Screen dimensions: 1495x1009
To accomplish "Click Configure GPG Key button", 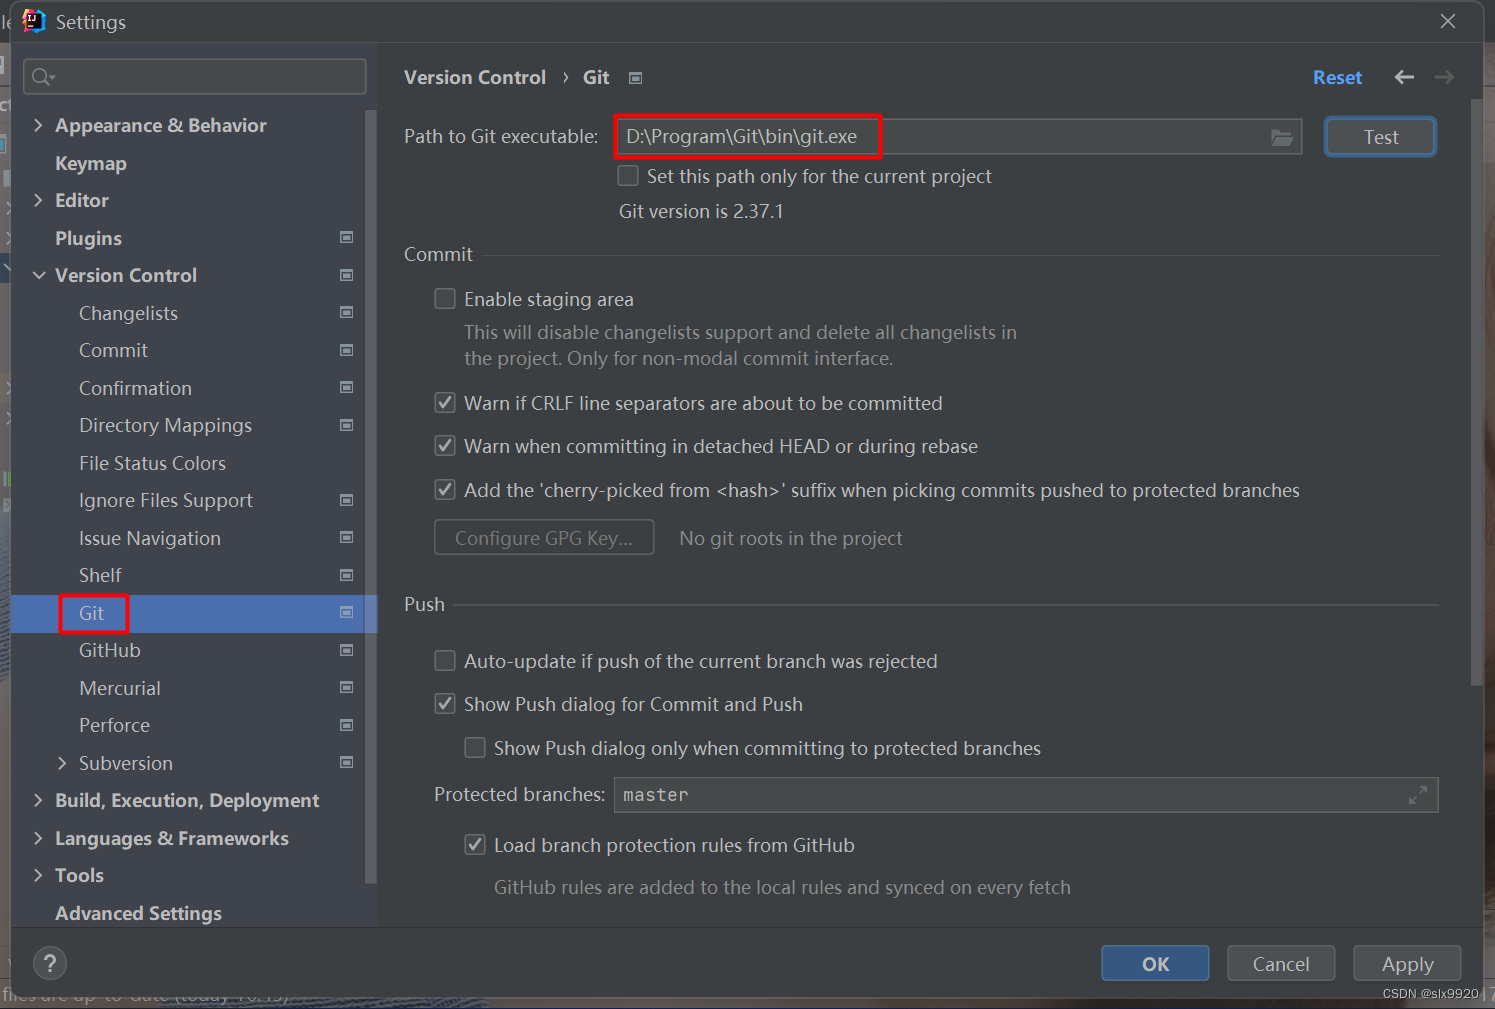I will [544, 537].
